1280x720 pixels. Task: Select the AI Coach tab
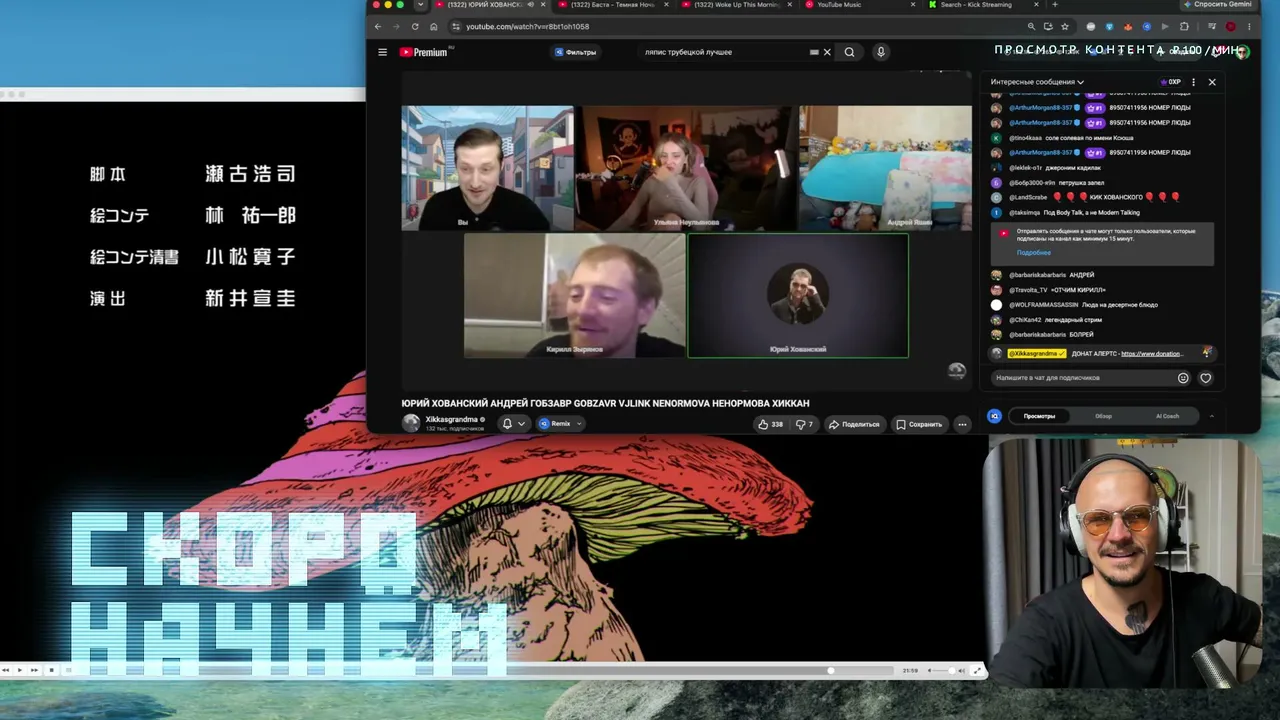click(x=1167, y=416)
